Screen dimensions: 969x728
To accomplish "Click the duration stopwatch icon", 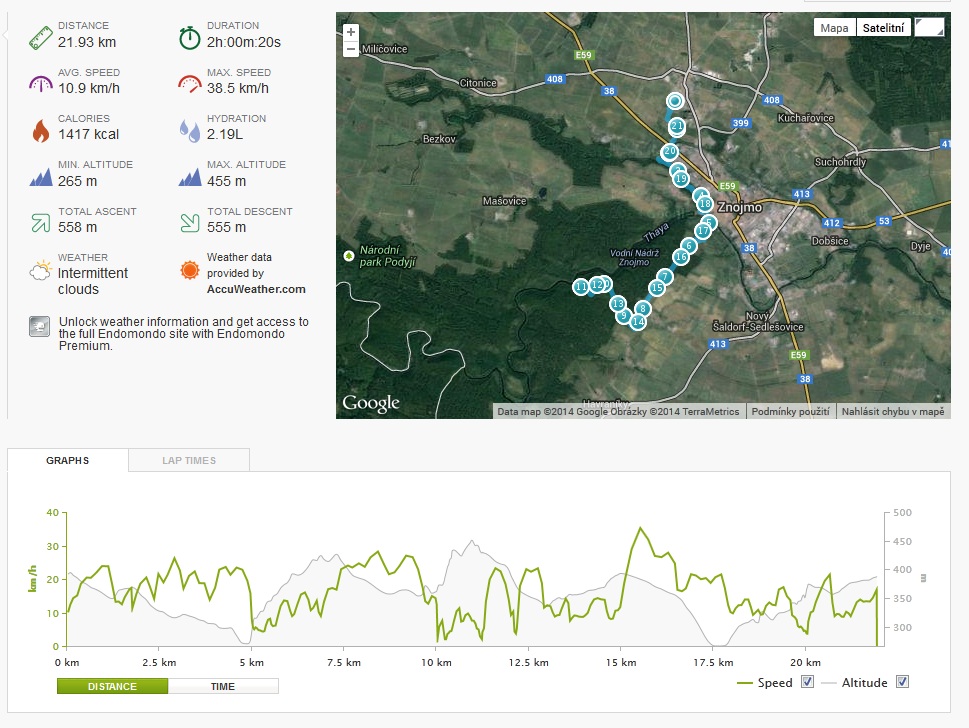I will tap(190, 38).
